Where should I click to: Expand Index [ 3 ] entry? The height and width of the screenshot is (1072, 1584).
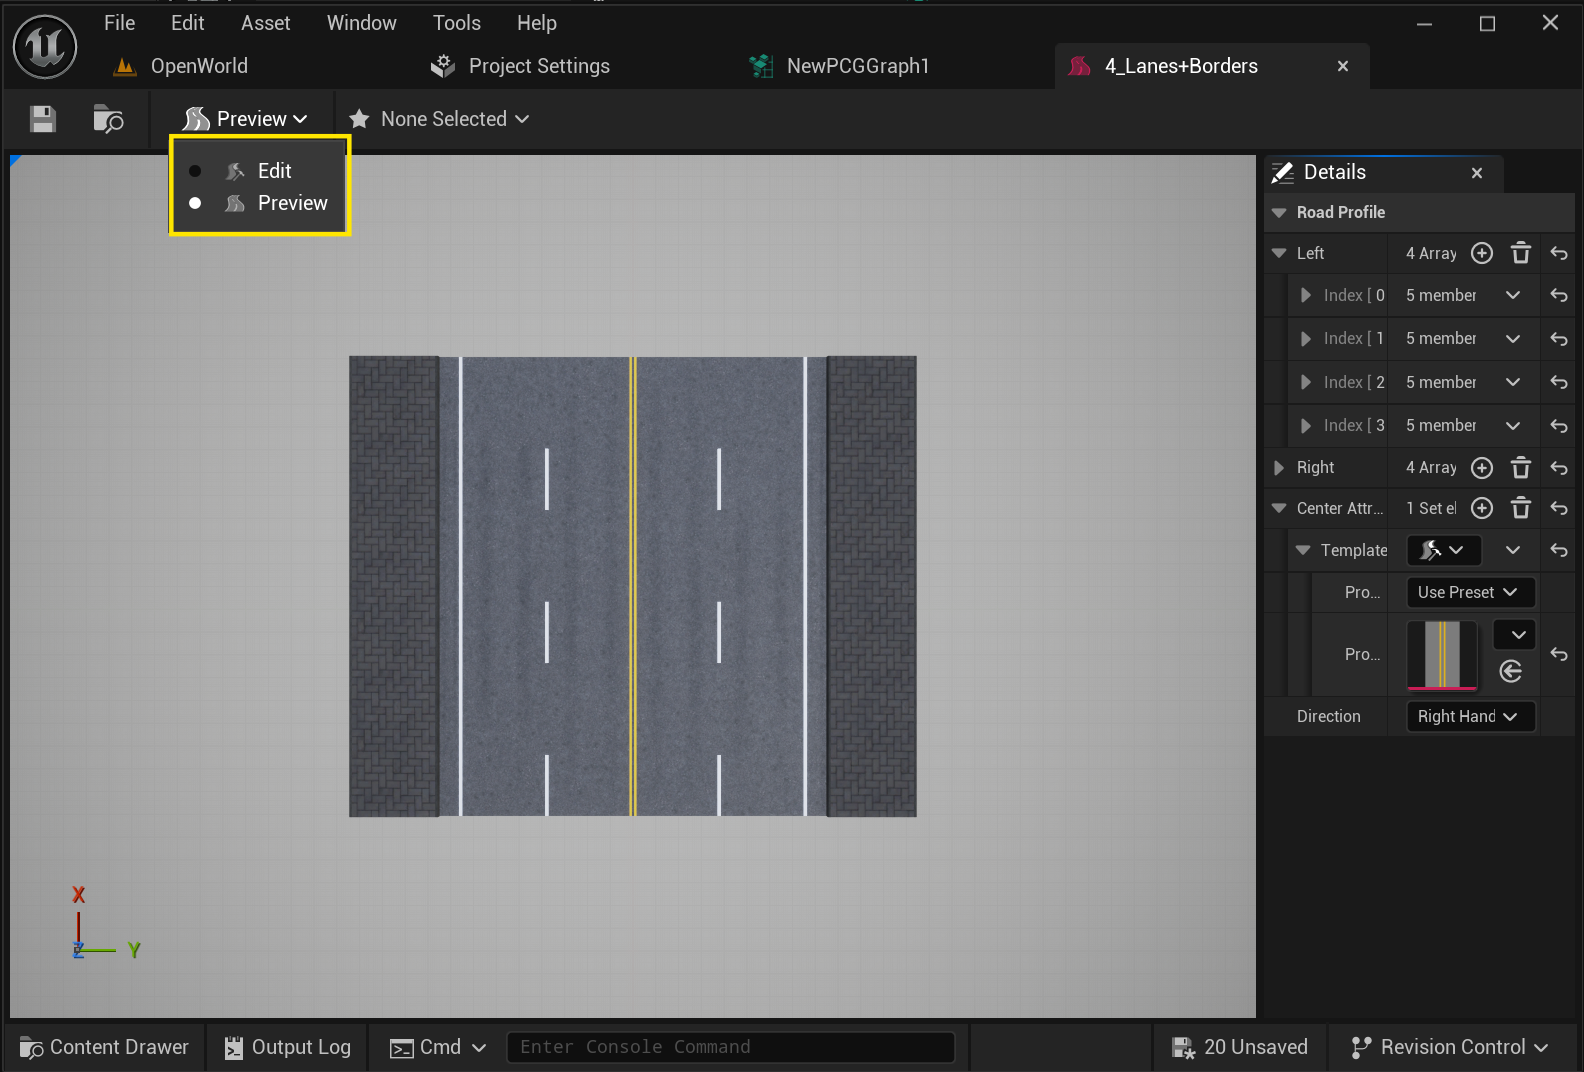[x=1305, y=426]
